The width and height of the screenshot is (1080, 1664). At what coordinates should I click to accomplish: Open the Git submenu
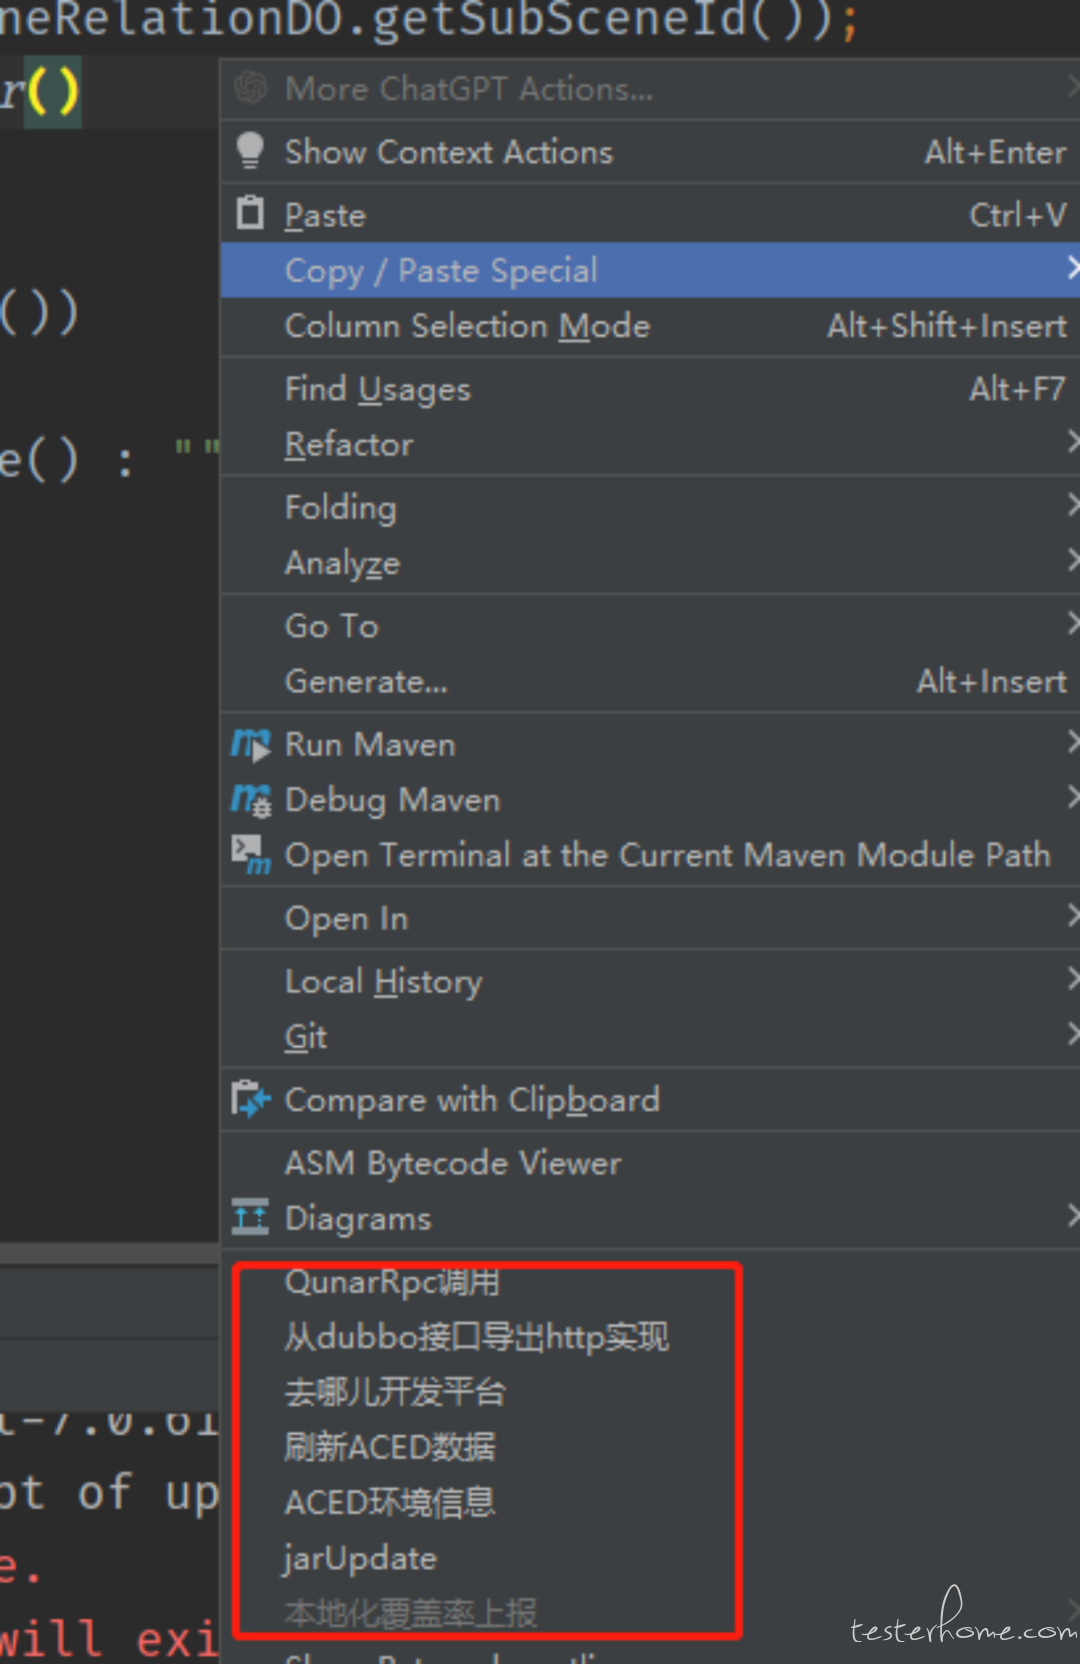click(306, 1037)
